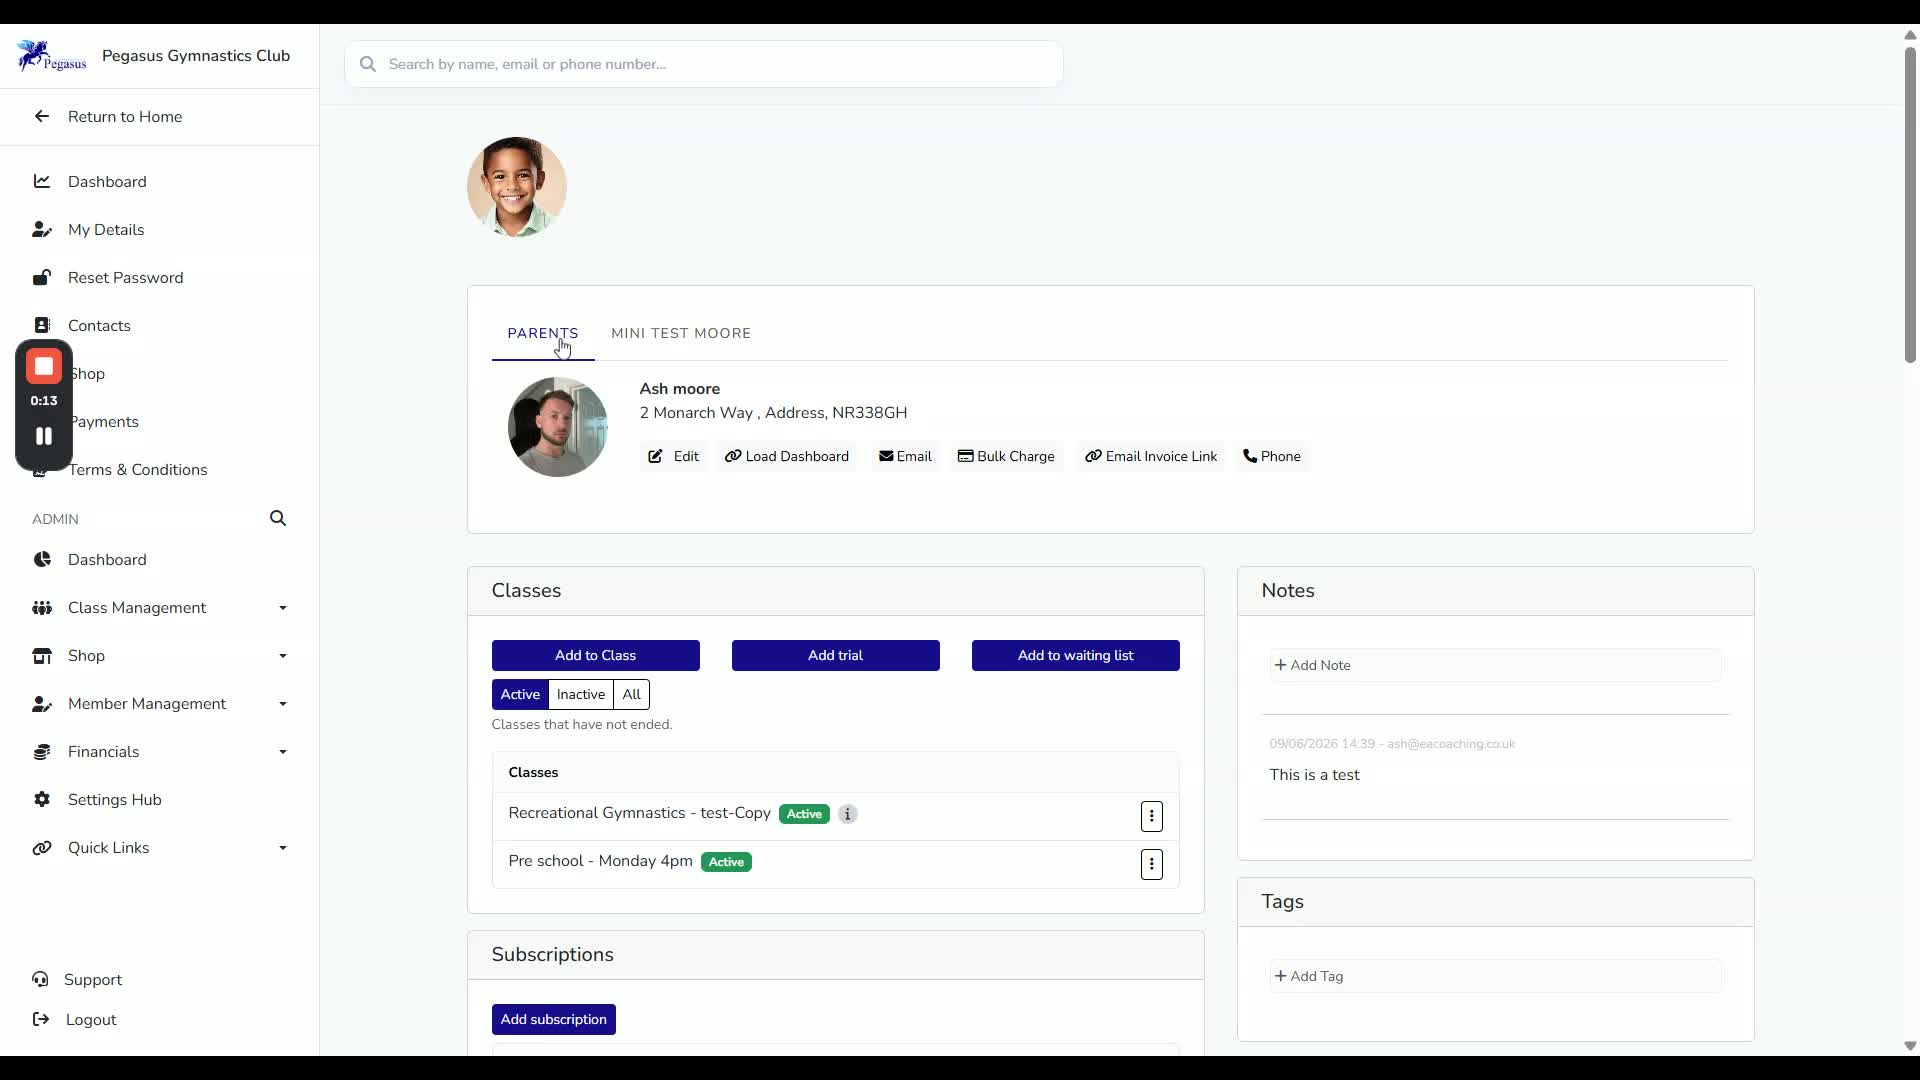This screenshot has width=1920, height=1080.
Task: Switch classes filter to Inactive
Action: tap(581, 694)
